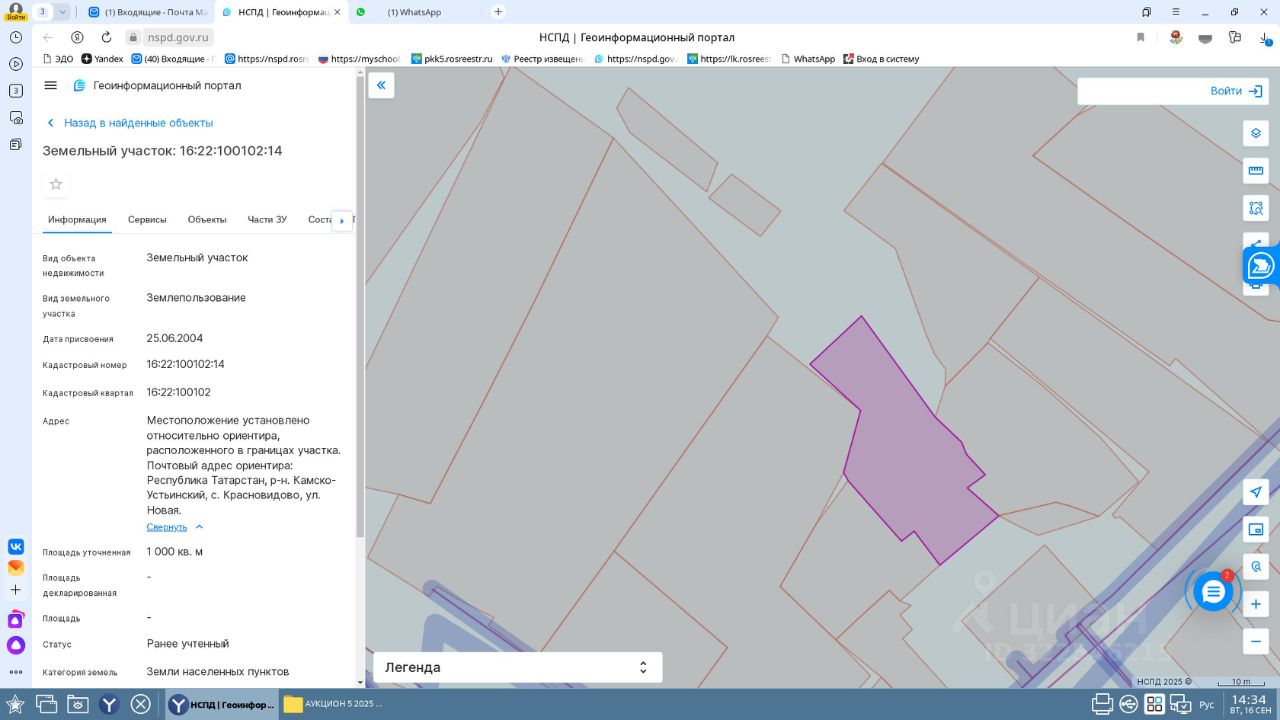Click Назад в найденные объекты link
1280x720 pixels.
point(130,123)
